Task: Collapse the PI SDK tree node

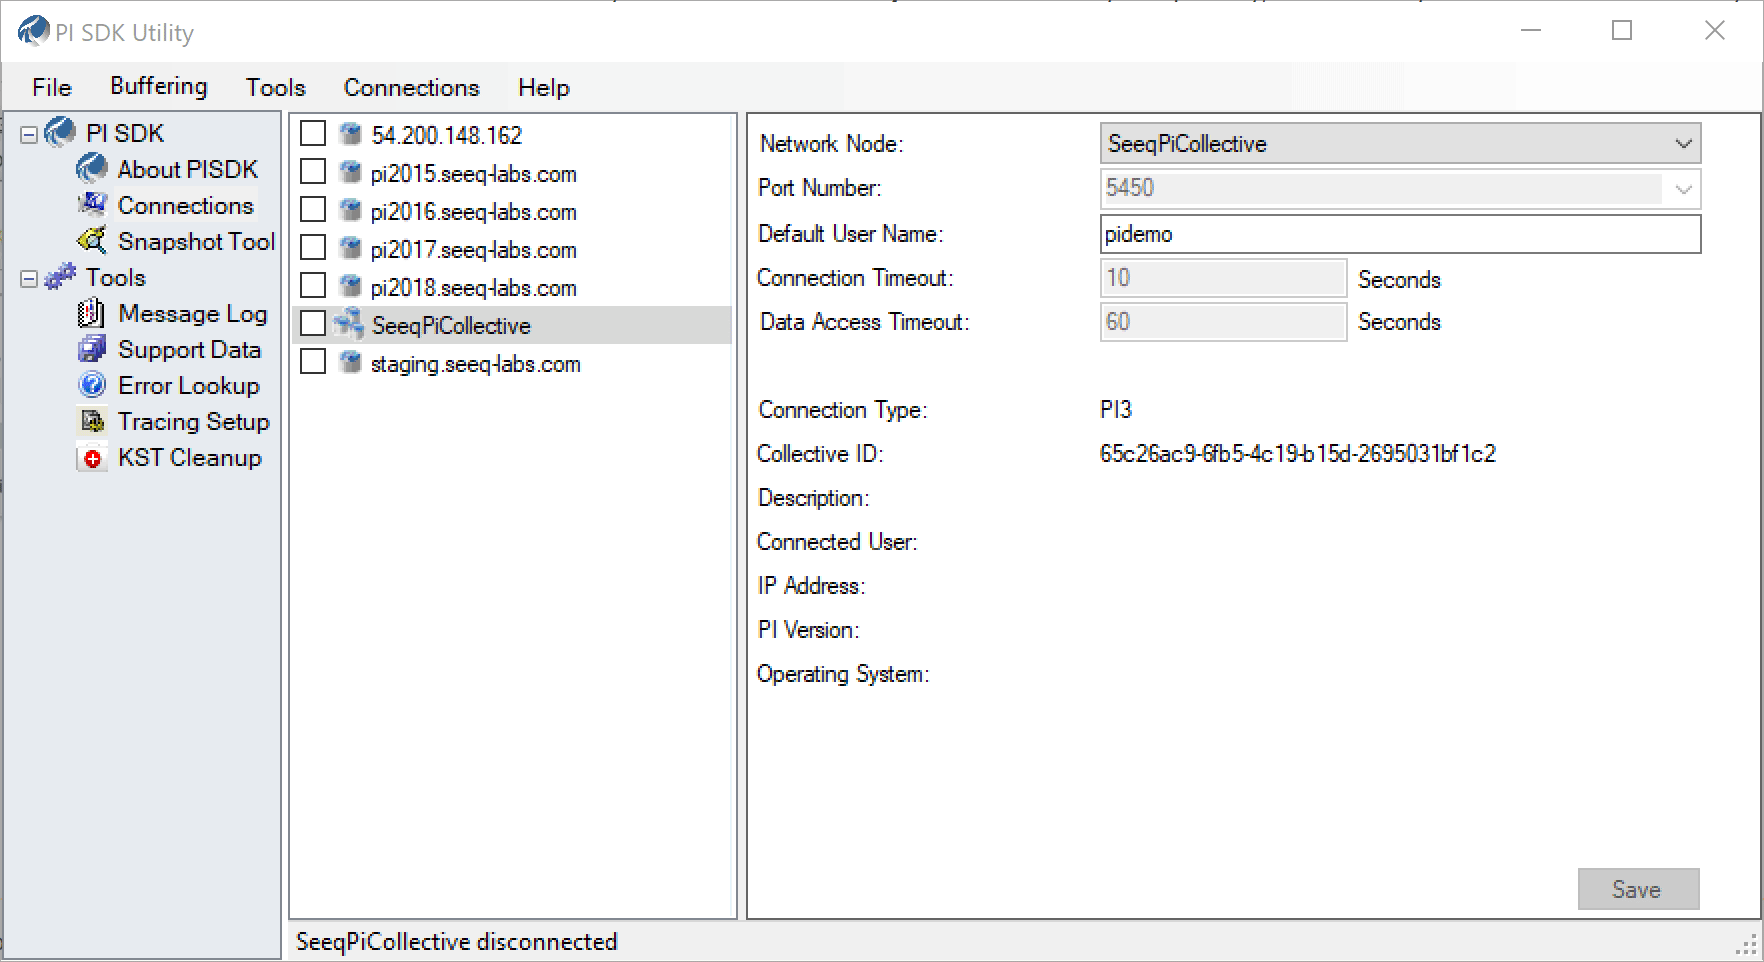Action: (29, 134)
